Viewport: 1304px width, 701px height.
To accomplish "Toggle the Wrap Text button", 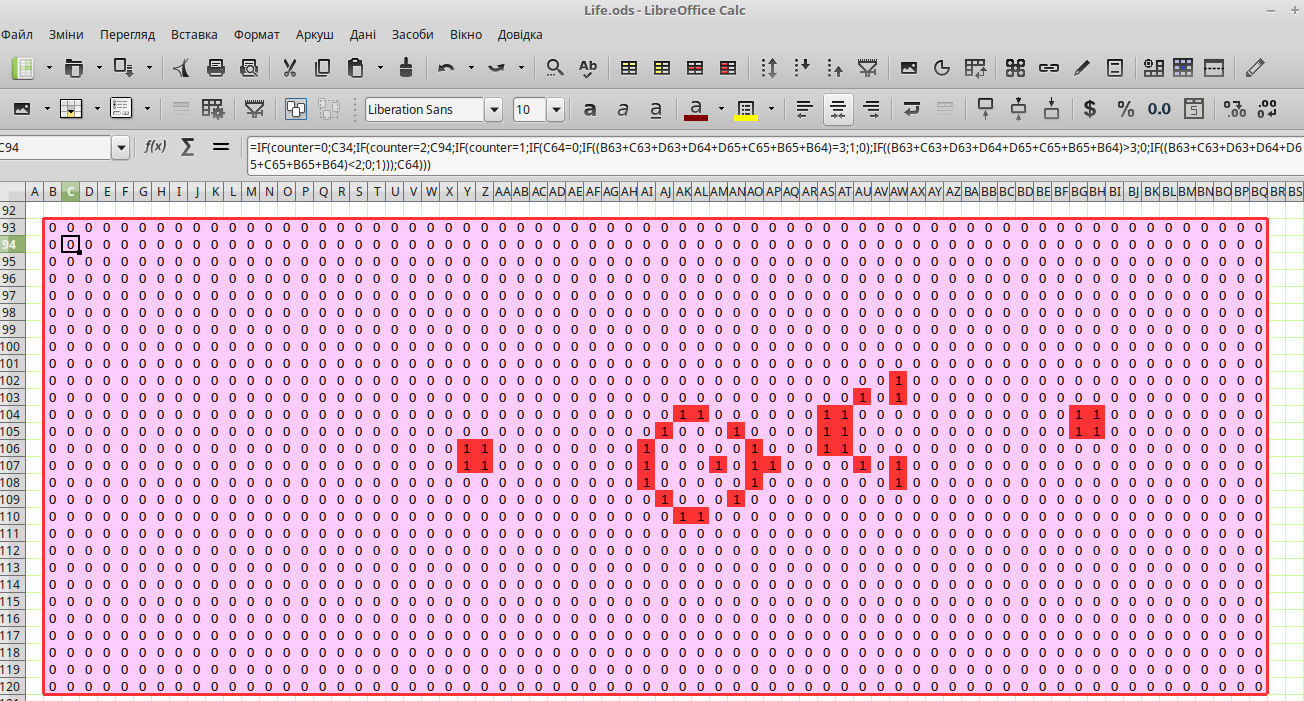I will (x=911, y=109).
